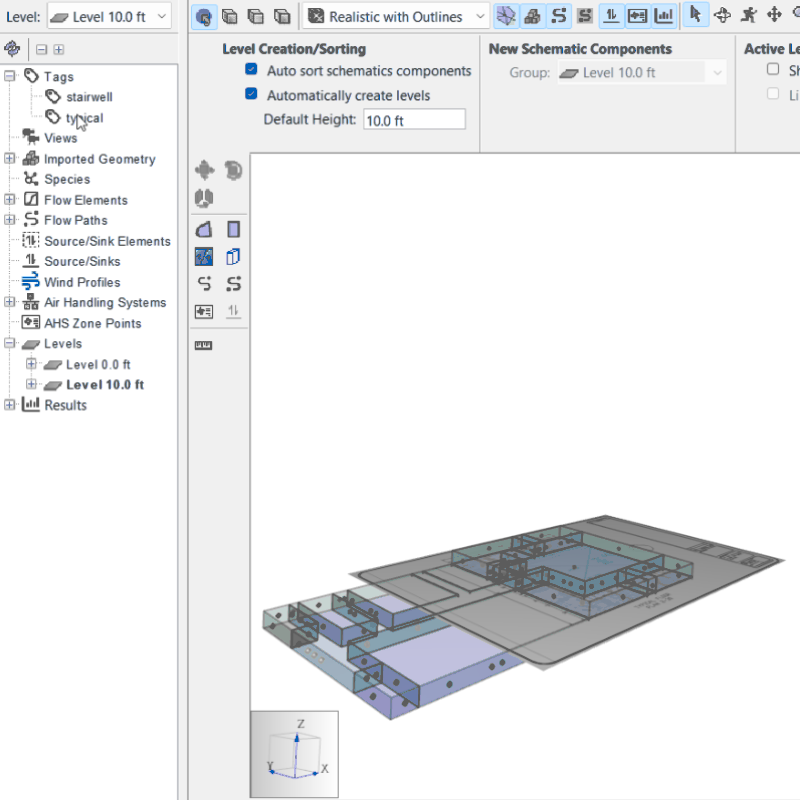Click the grayed-out mirror tool in the palette
The height and width of the screenshot is (800, 800).
(x=204, y=198)
